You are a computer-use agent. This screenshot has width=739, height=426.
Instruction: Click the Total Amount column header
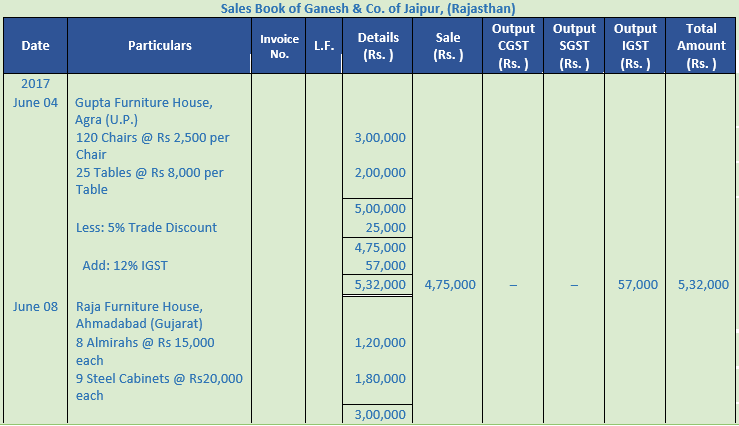point(701,46)
